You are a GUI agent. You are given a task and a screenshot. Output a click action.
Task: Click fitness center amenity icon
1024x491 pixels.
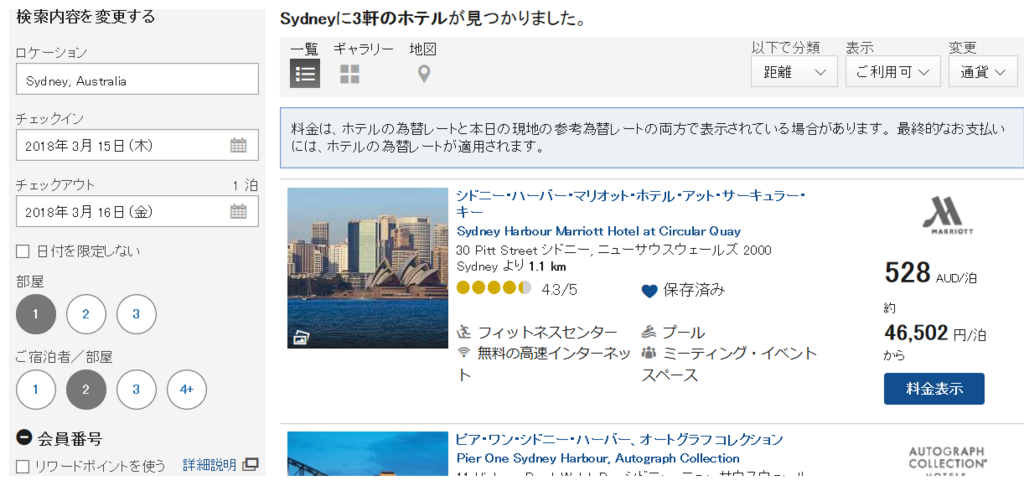coord(464,332)
